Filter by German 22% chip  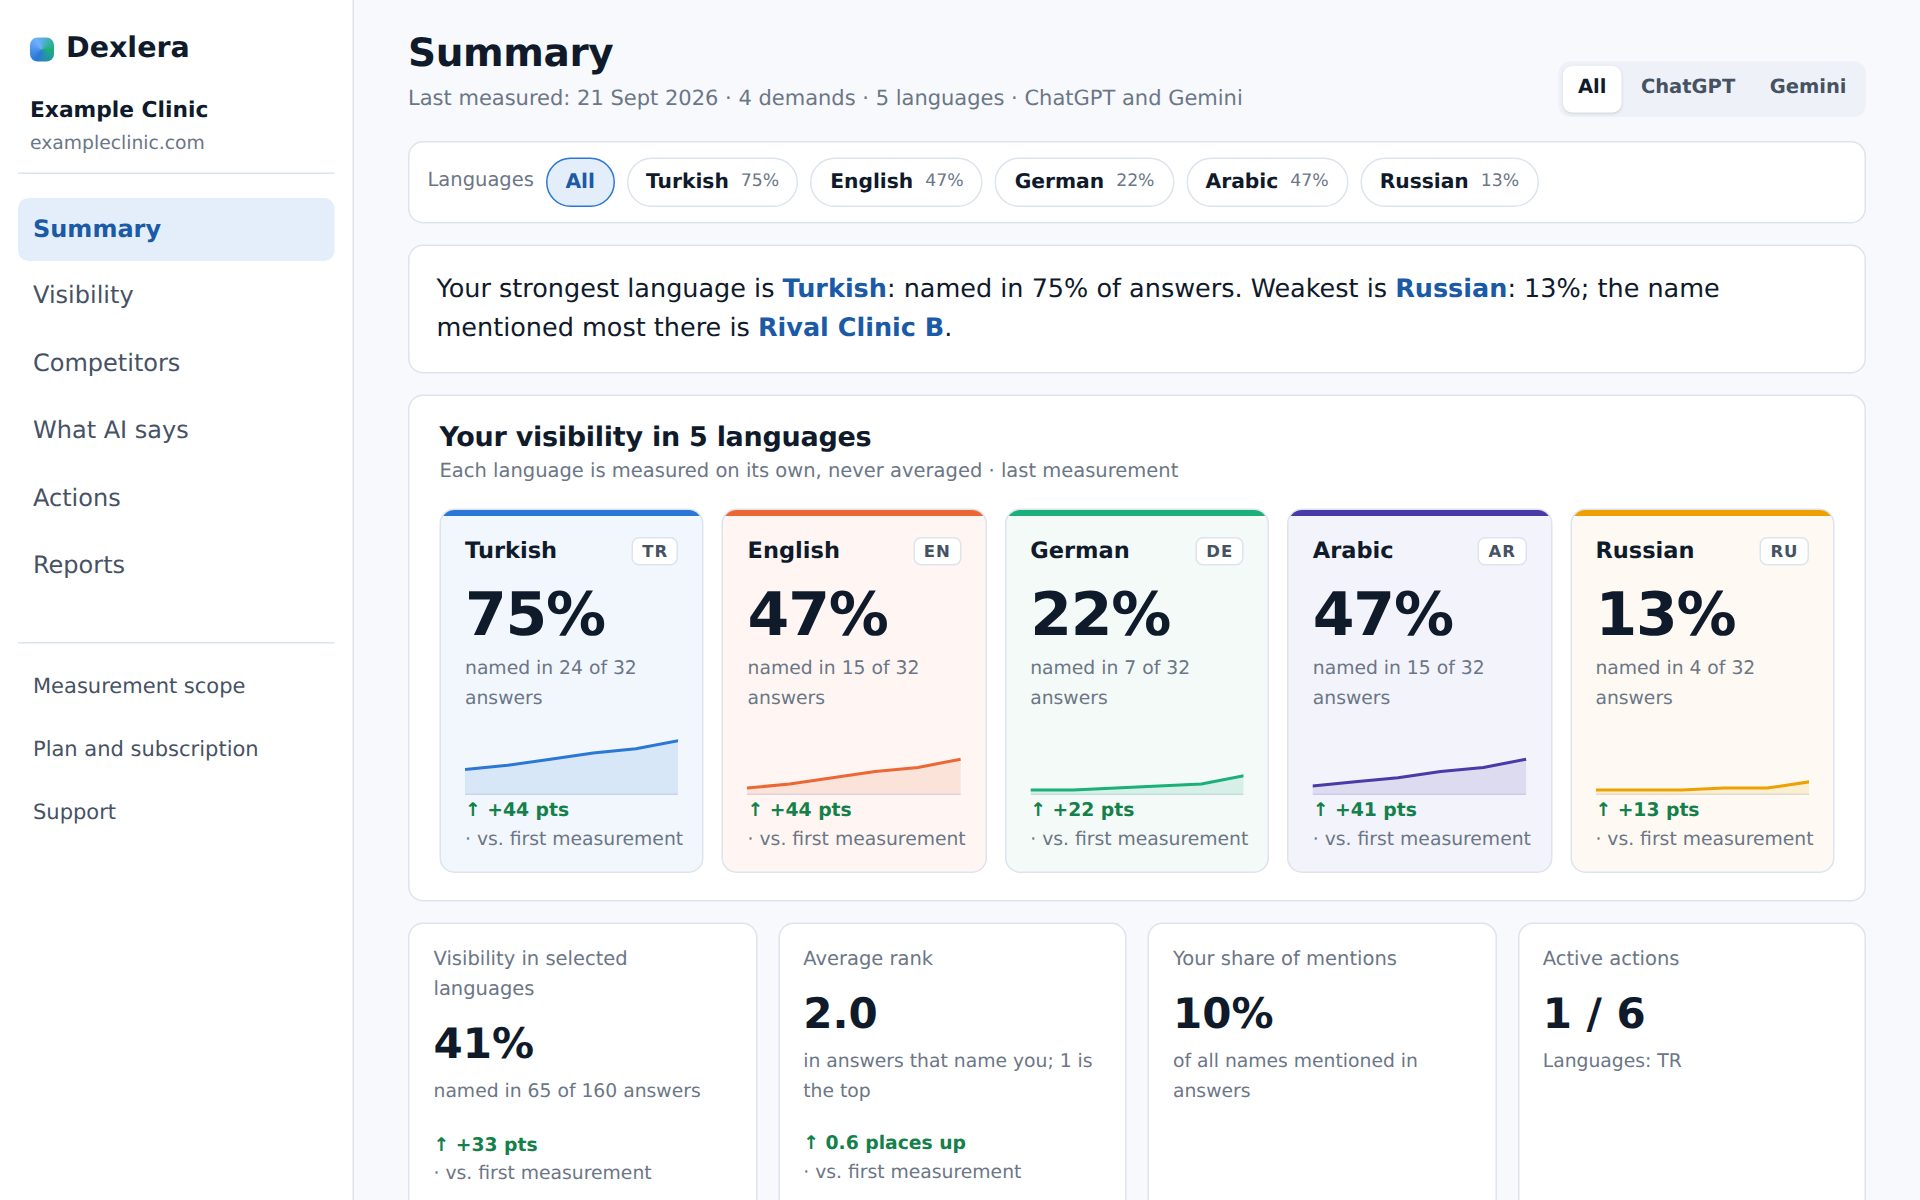(x=1084, y=182)
